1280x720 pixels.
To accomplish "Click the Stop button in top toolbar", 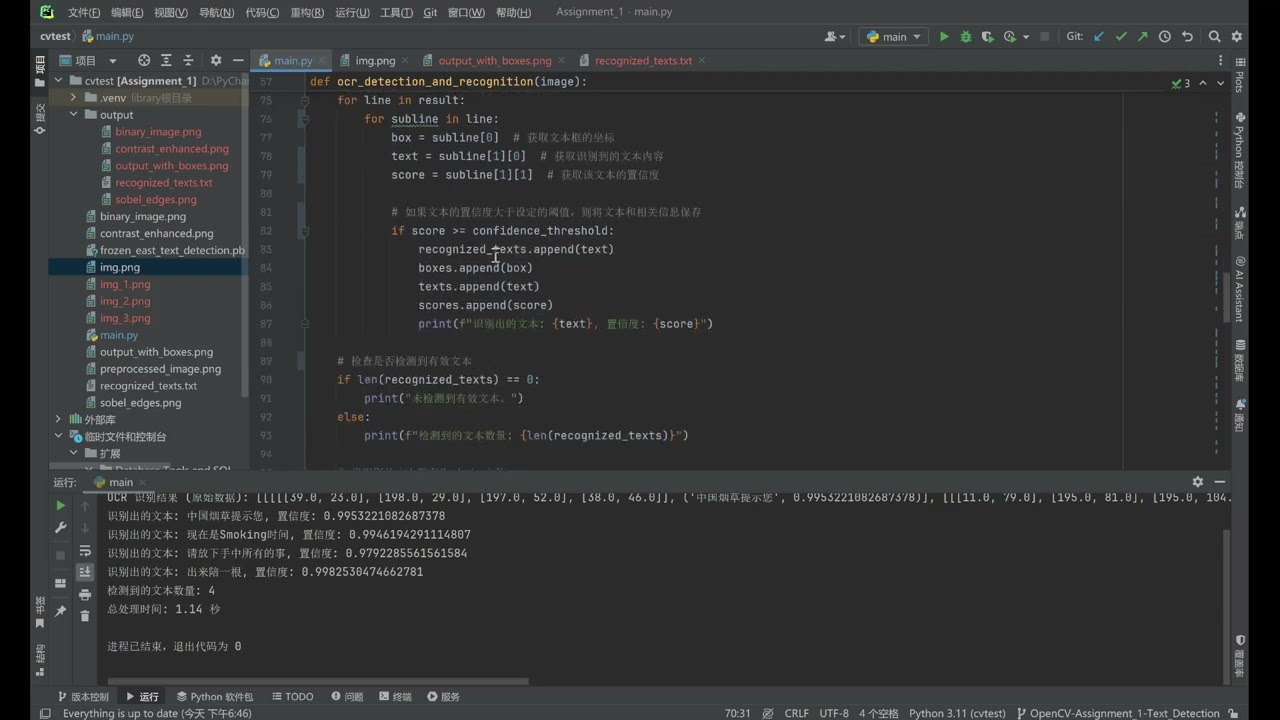I will click(x=1045, y=36).
